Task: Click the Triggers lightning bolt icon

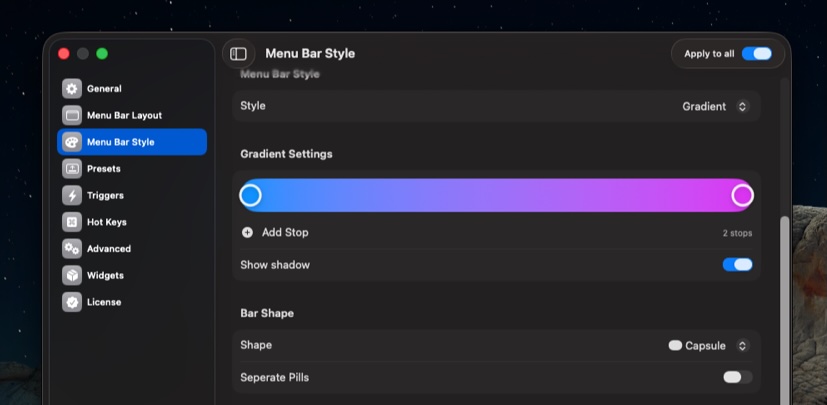Action: [x=72, y=196]
